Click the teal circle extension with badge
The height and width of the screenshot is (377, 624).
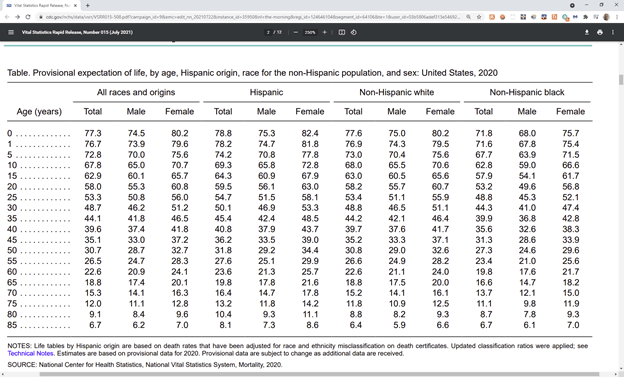565,17
